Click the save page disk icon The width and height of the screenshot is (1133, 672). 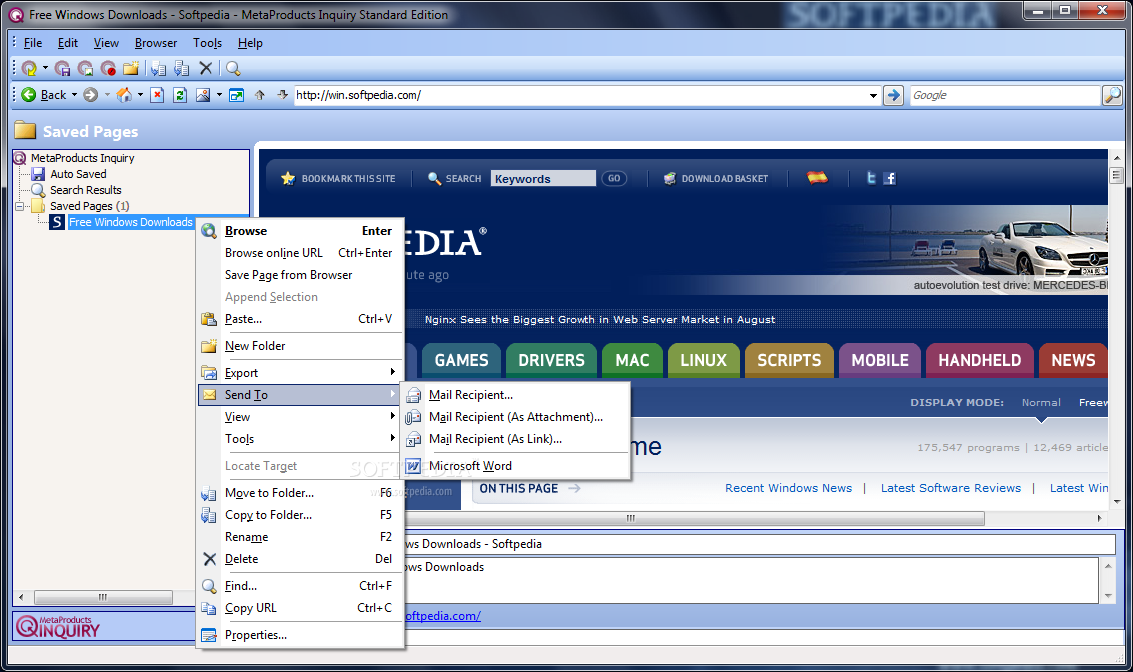pyautogui.click(x=63, y=69)
